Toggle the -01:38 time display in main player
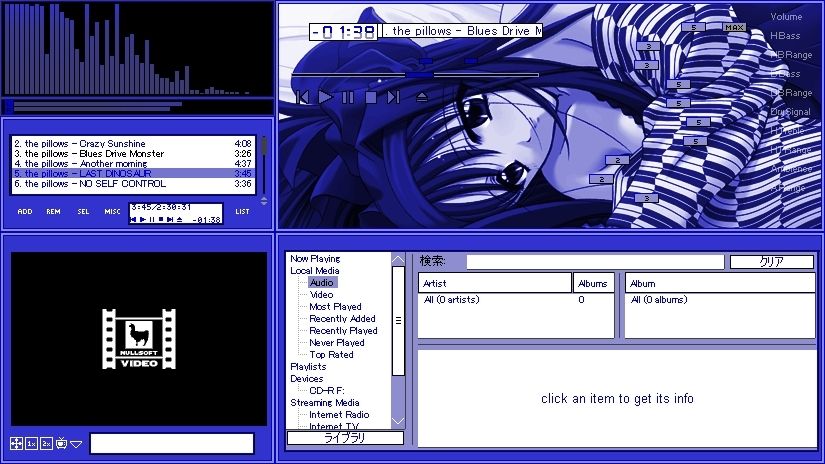 [344, 32]
